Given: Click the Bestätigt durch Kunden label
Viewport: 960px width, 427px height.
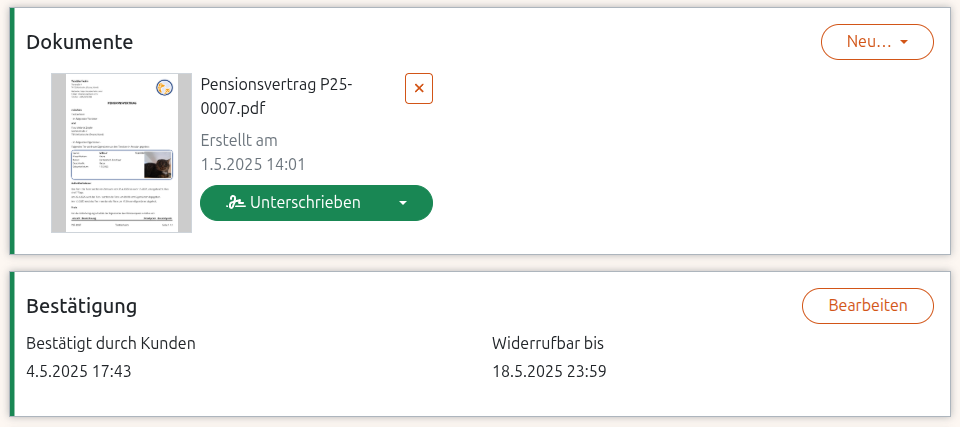Looking at the screenshot, I should (111, 343).
